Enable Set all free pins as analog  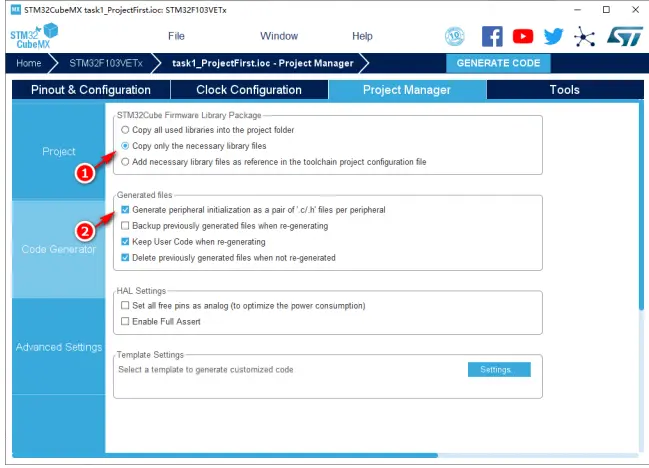click(125, 305)
